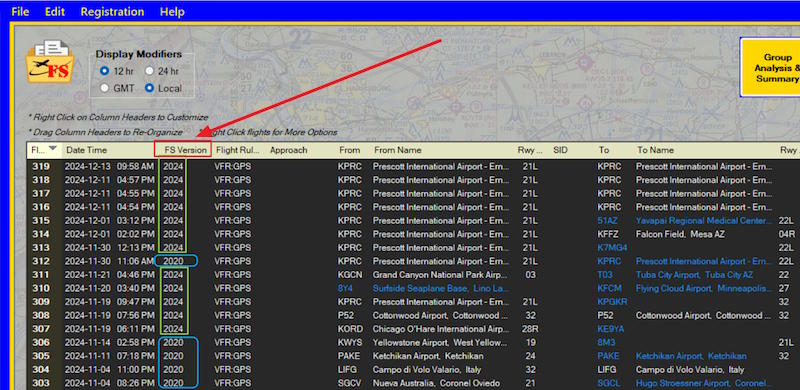
Task: Select flight number 303
Action: coord(41,383)
